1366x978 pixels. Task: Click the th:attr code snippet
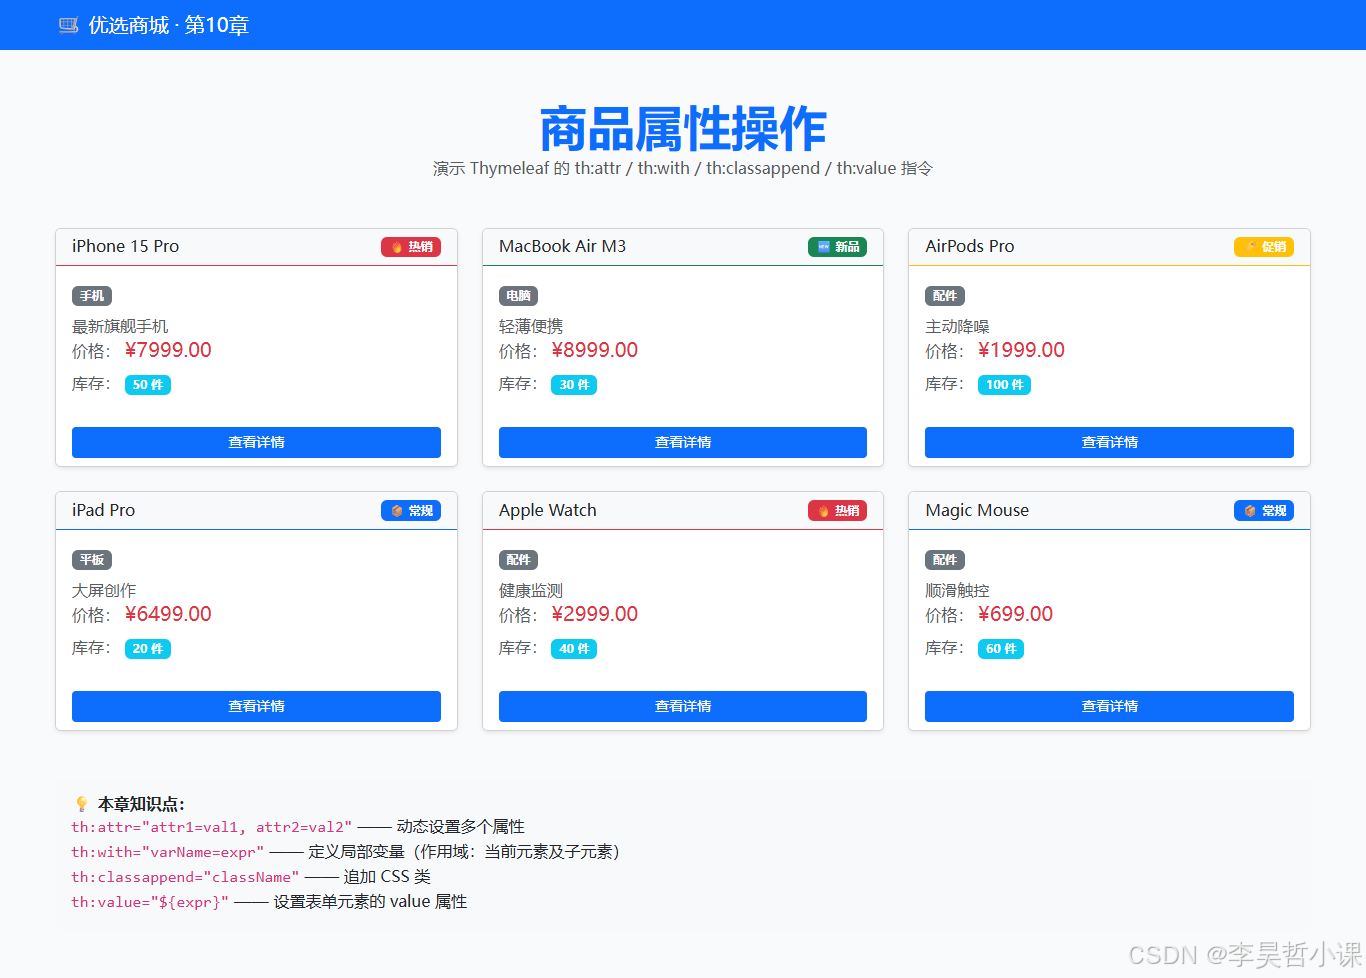point(212,827)
